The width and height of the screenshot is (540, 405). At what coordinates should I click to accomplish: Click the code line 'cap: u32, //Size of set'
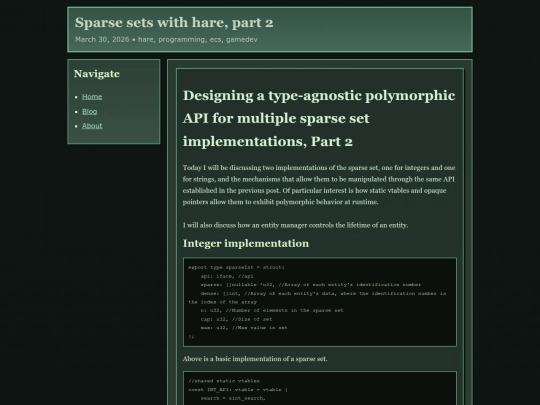click(x=236, y=319)
